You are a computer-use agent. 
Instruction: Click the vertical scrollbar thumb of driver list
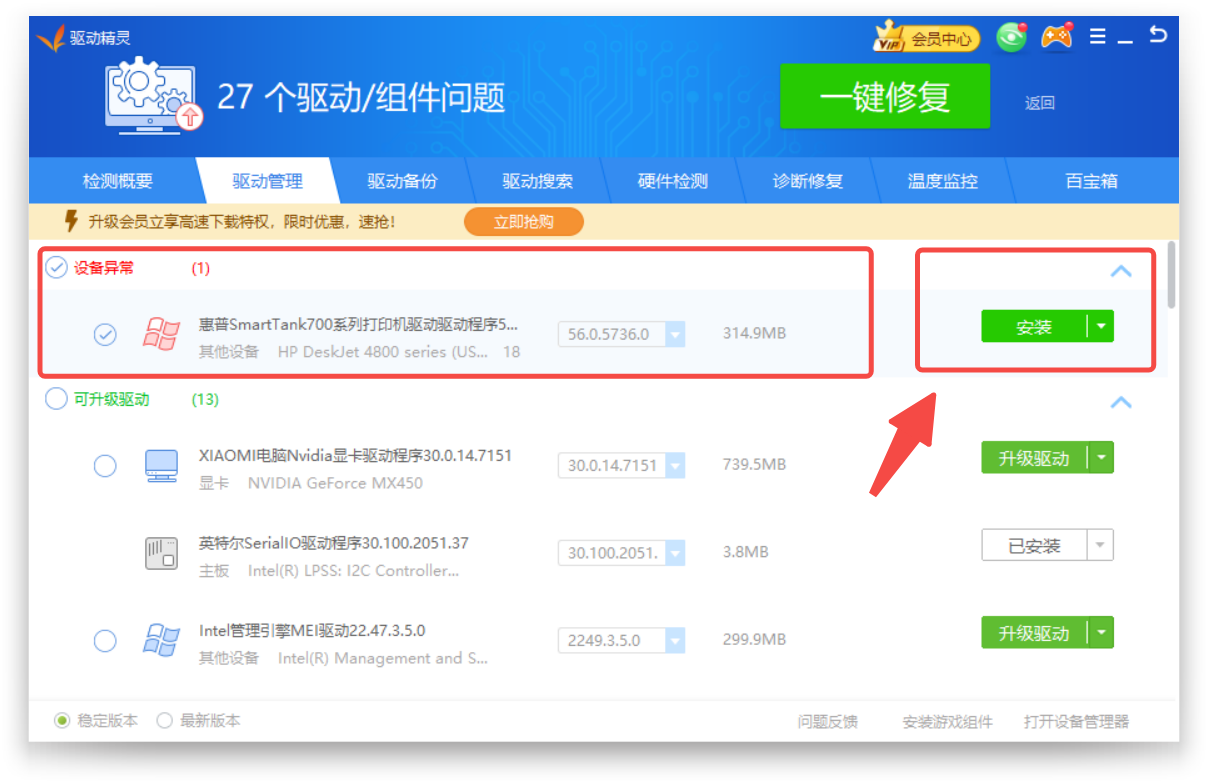point(1171,275)
